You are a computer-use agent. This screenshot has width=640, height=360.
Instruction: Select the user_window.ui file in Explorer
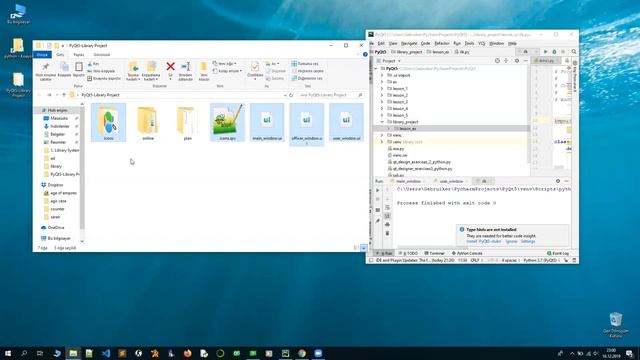pyautogui.click(x=346, y=122)
